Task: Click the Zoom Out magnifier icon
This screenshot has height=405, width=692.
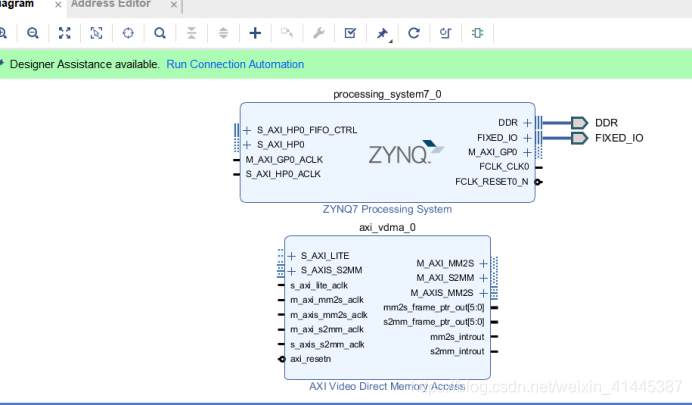Action: 33,33
